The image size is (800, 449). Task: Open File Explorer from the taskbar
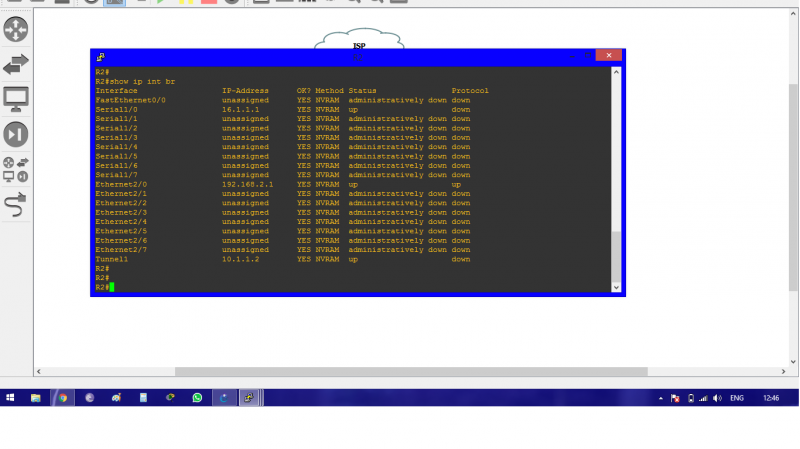36,398
